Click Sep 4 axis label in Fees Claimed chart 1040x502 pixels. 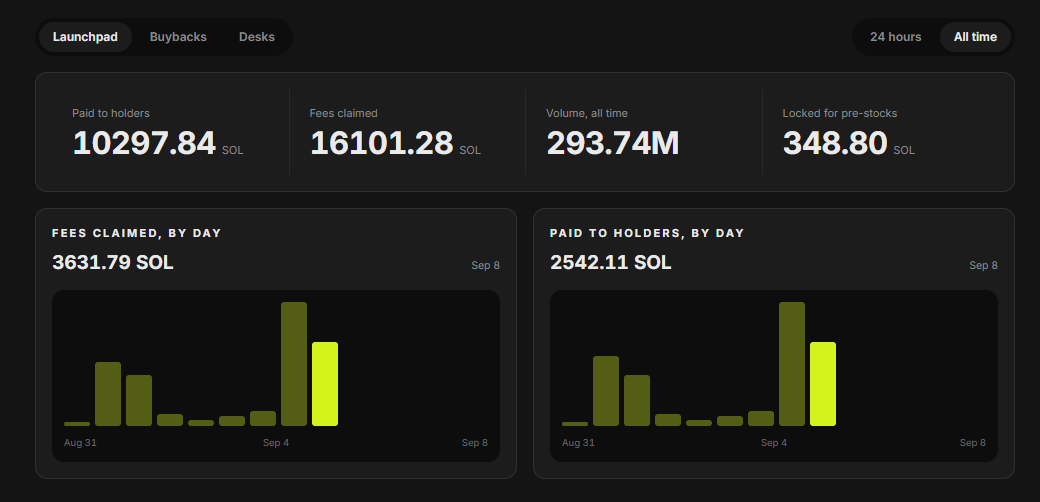(x=276, y=443)
